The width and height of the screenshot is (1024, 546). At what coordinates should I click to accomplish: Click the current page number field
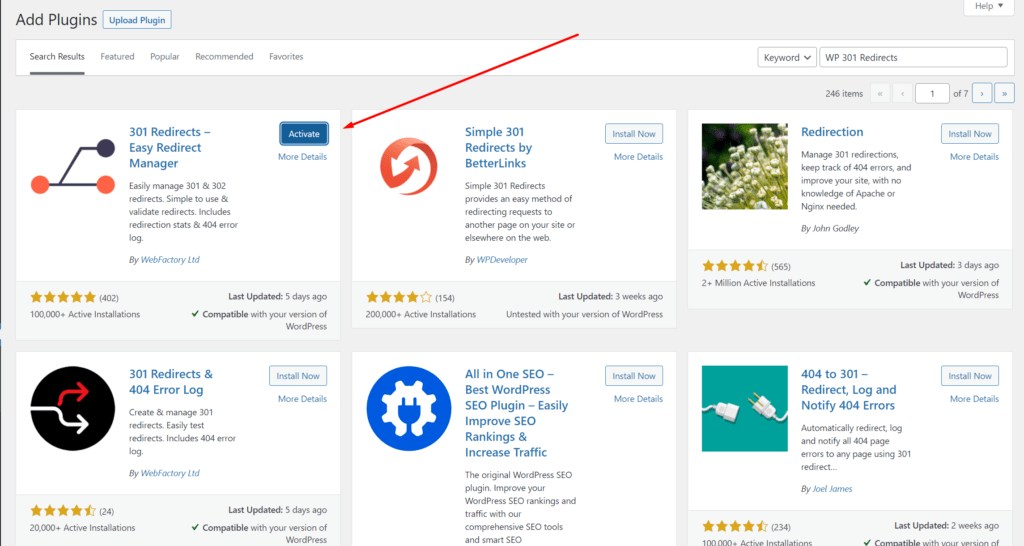tap(932, 93)
